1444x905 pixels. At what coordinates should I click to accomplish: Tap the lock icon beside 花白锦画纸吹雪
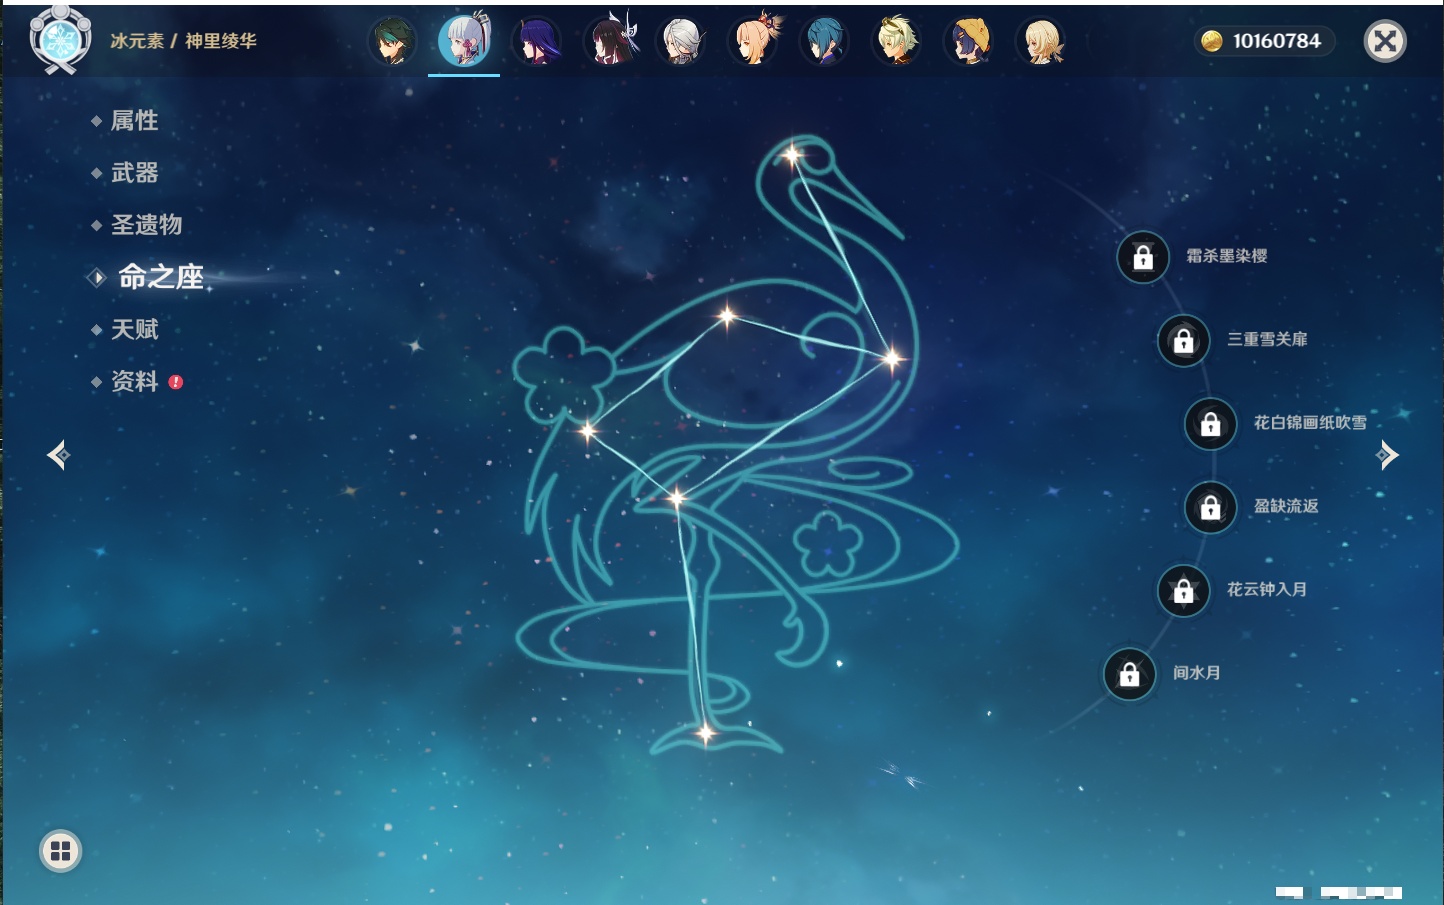pyautogui.click(x=1211, y=424)
